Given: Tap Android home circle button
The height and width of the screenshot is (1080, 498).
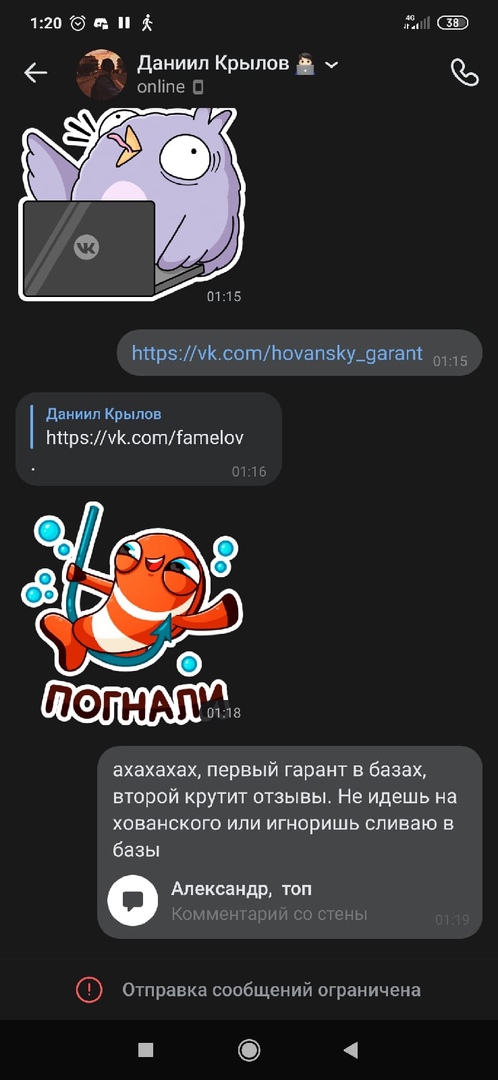Looking at the screenshot, I should pyautogui.click(x=249, y=1049).
